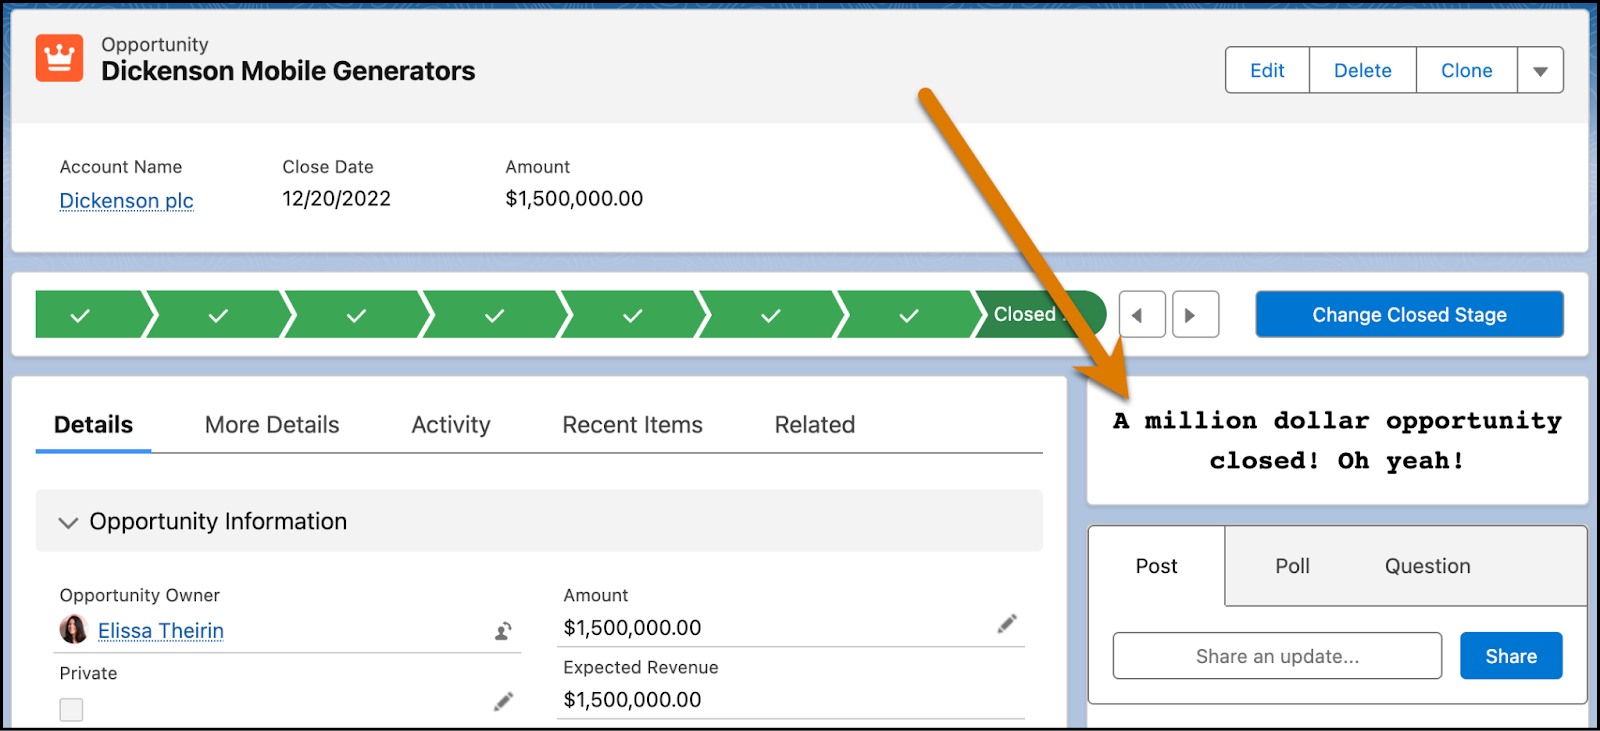This screenshot has height=731, width=1600.
Task: Click the million dollar opportunity message text
Action: (1337, 441)
